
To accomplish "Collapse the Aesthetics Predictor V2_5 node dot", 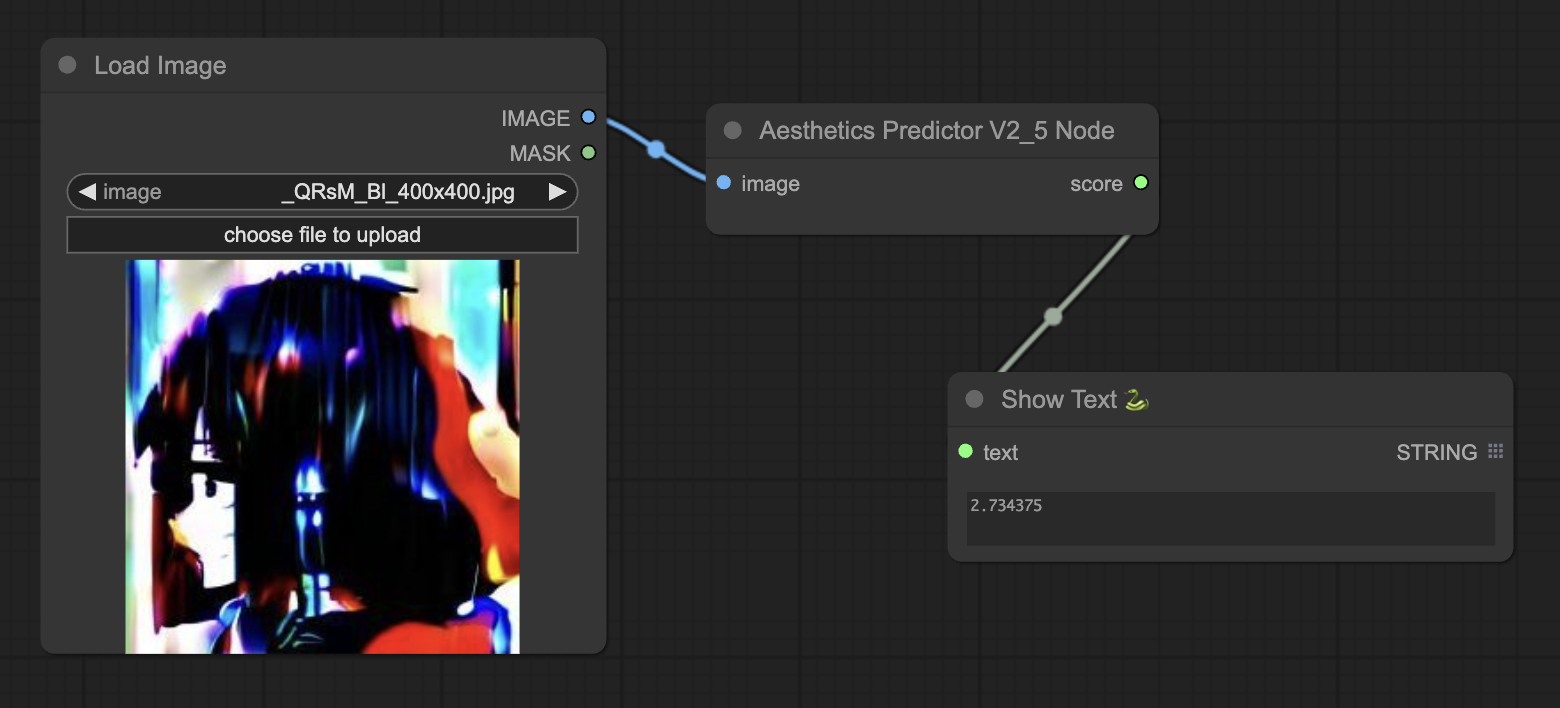I will 733,130.
